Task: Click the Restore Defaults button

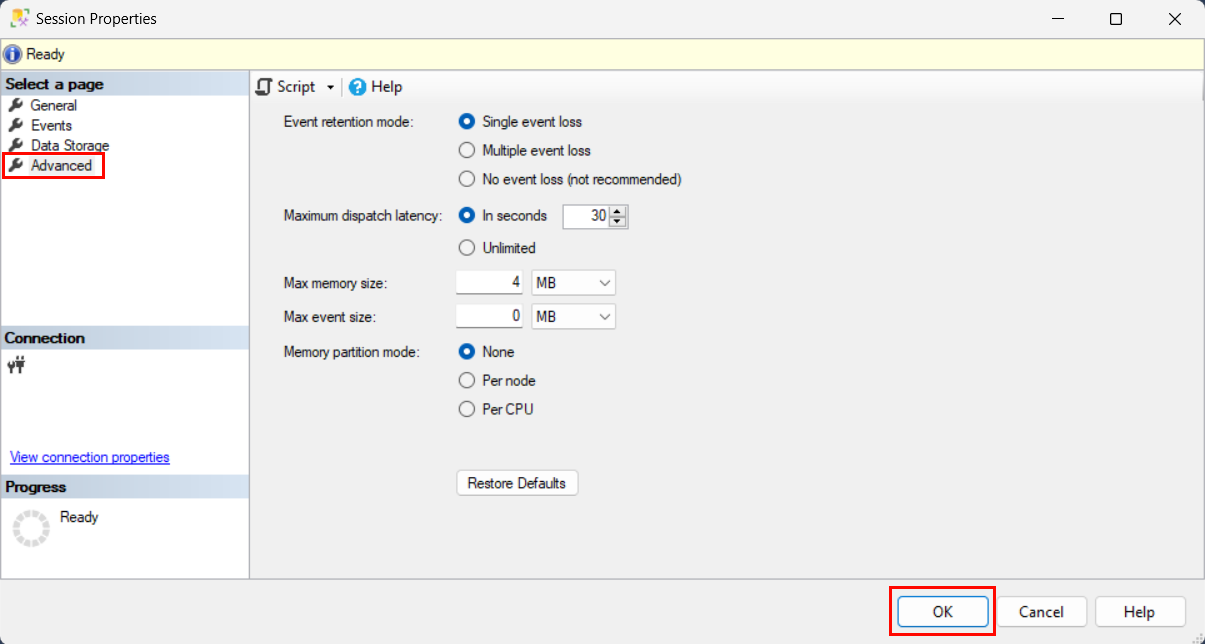Action: 517,483
